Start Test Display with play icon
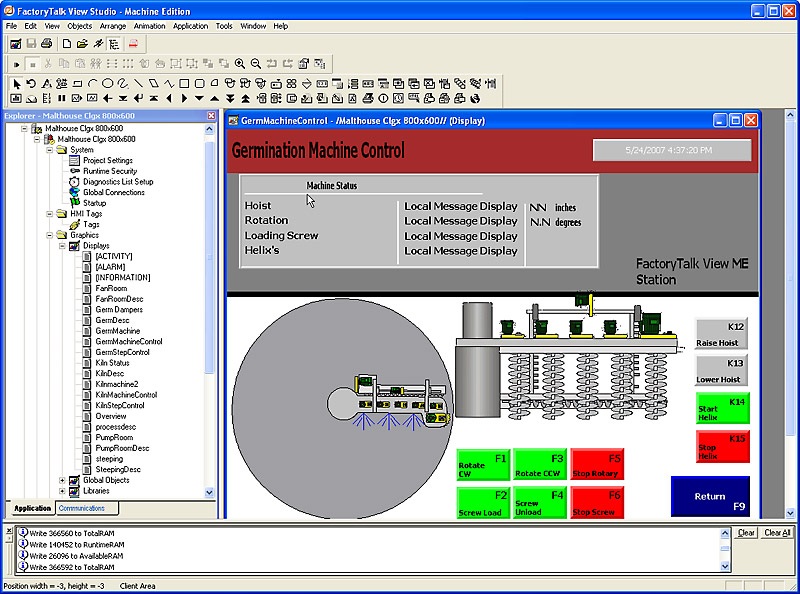Viewport: 800px width, 594px height. (x=17, y=63)
